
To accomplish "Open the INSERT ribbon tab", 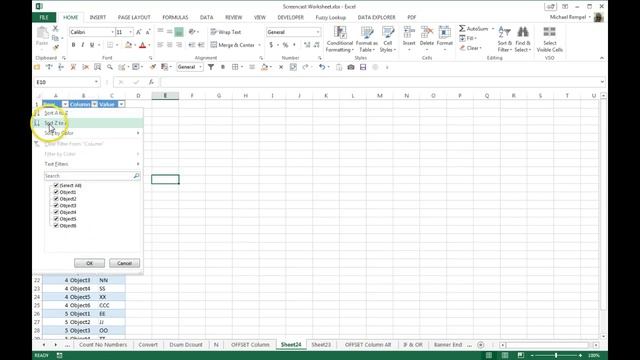I will click(x=98, y=18).
